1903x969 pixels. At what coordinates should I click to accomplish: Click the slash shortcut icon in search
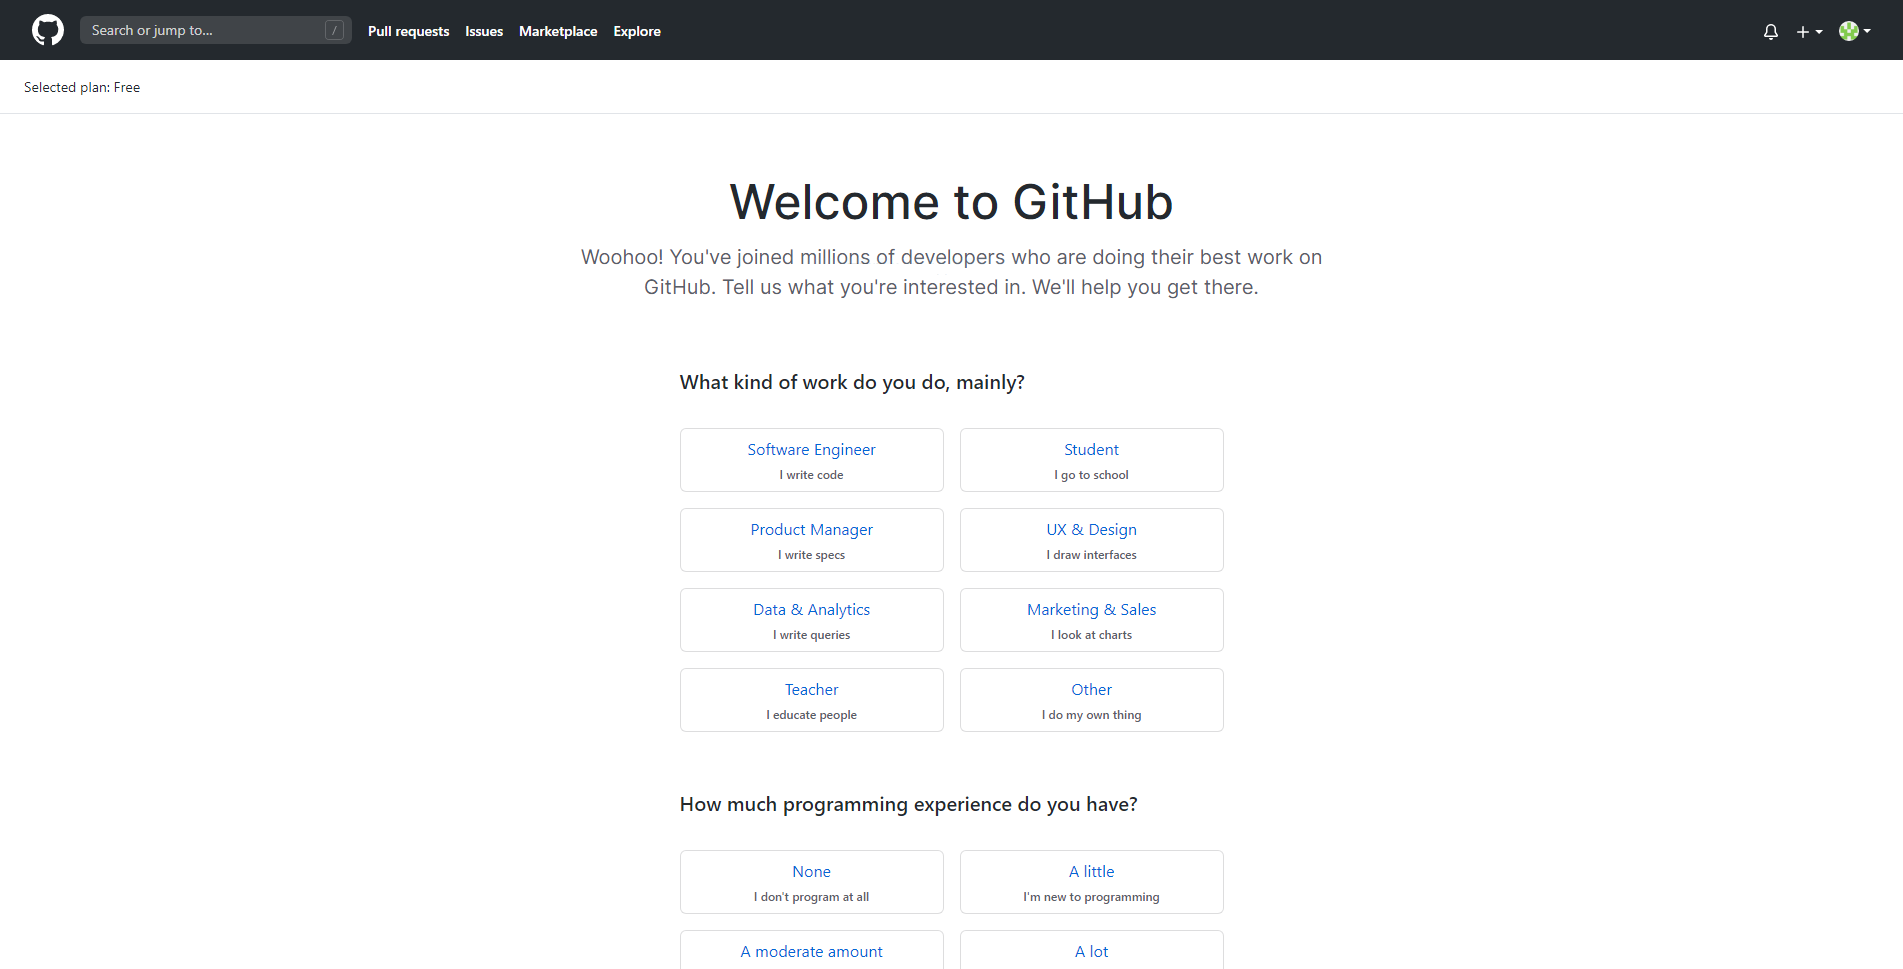335,30
